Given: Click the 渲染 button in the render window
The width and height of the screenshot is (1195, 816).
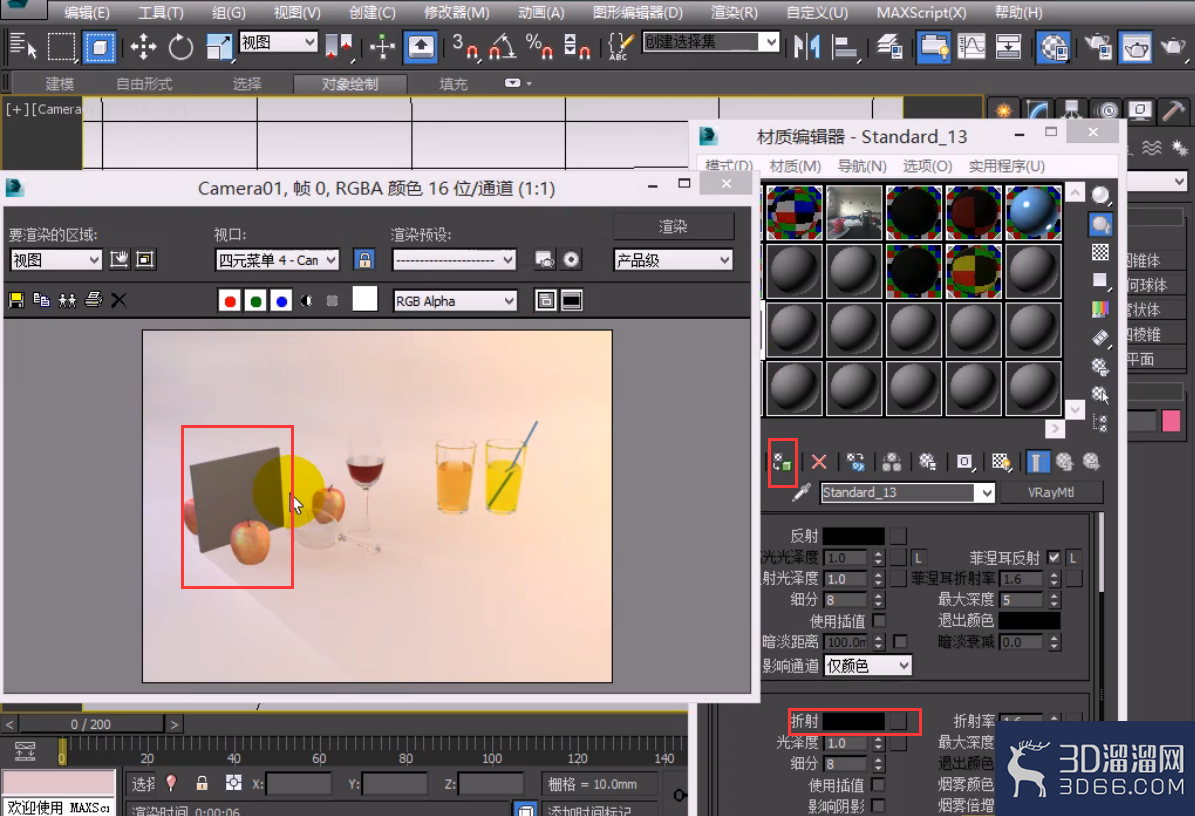Looking at the screenshot, I should click(673, 226).
